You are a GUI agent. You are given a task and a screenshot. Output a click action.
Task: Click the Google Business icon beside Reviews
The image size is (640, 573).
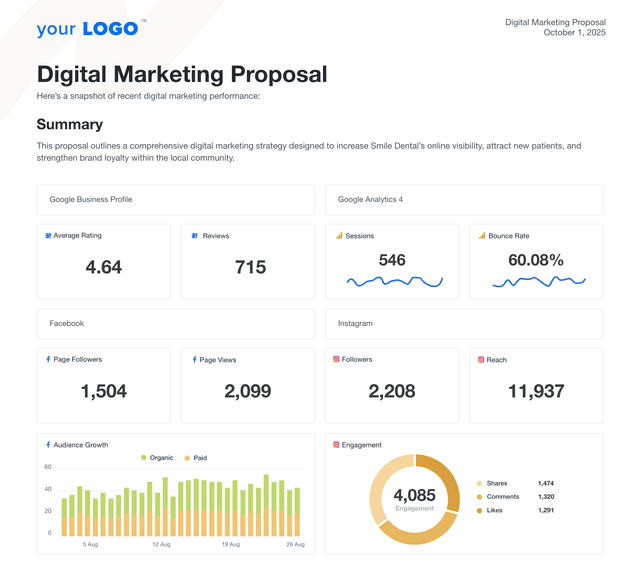coord(196,236)
